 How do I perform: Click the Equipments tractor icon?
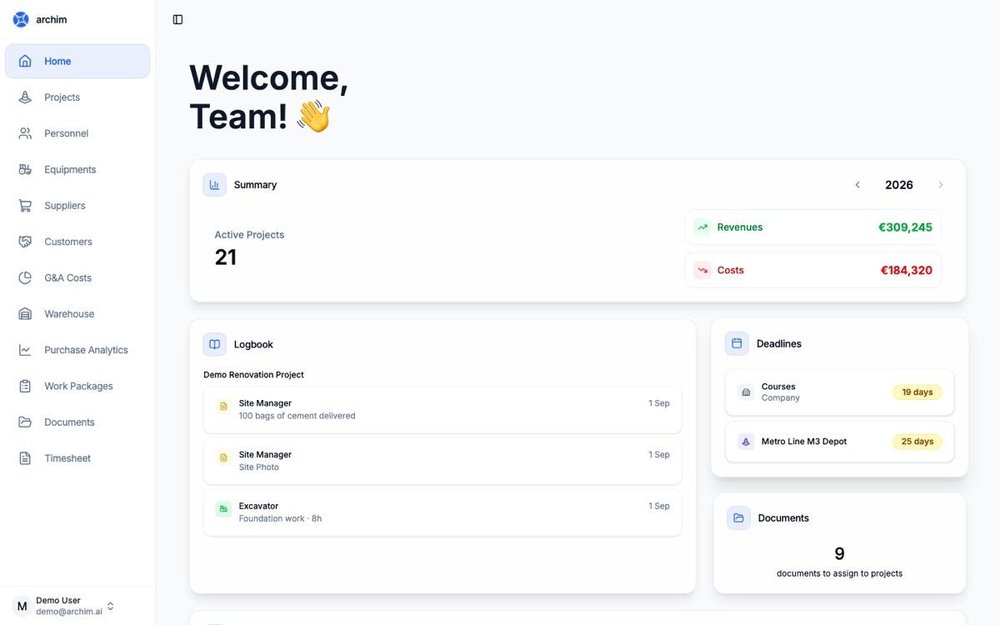coord(25,170)
